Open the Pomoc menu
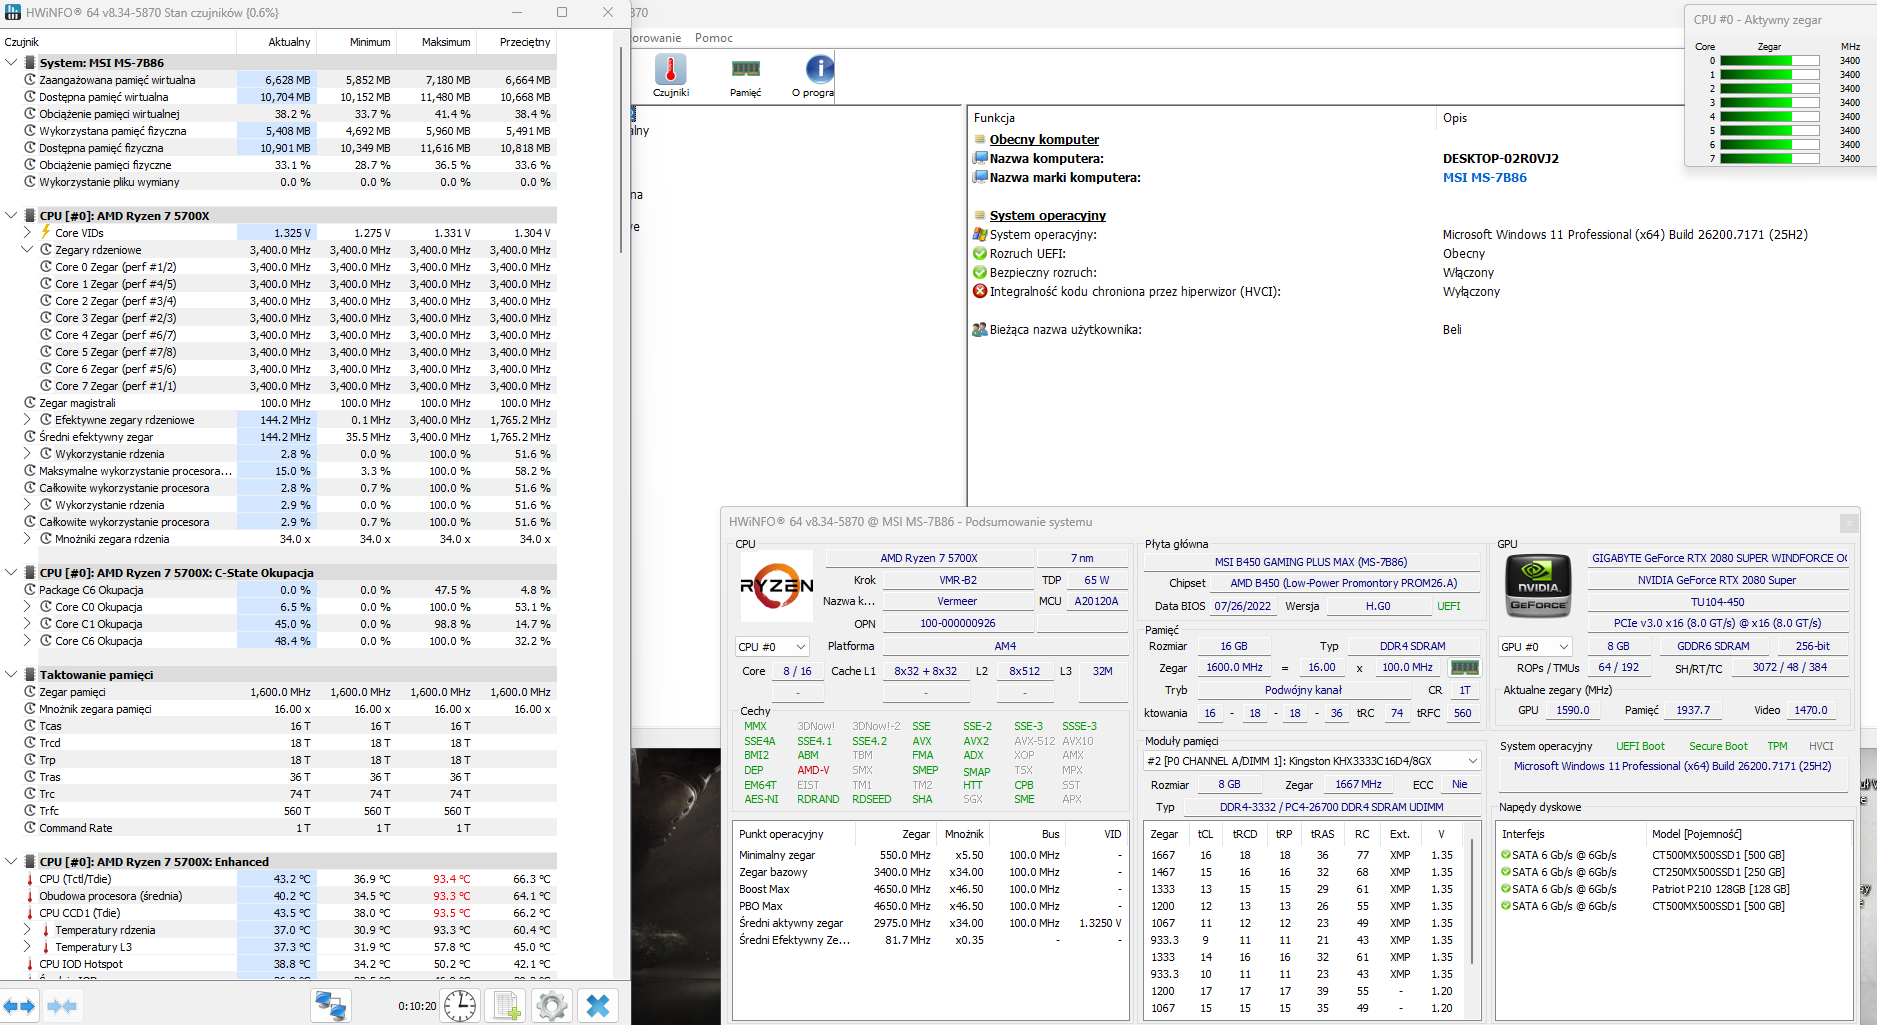Image resolution: width=1877 pixels, height=1025 pixels. coord(714,38)
